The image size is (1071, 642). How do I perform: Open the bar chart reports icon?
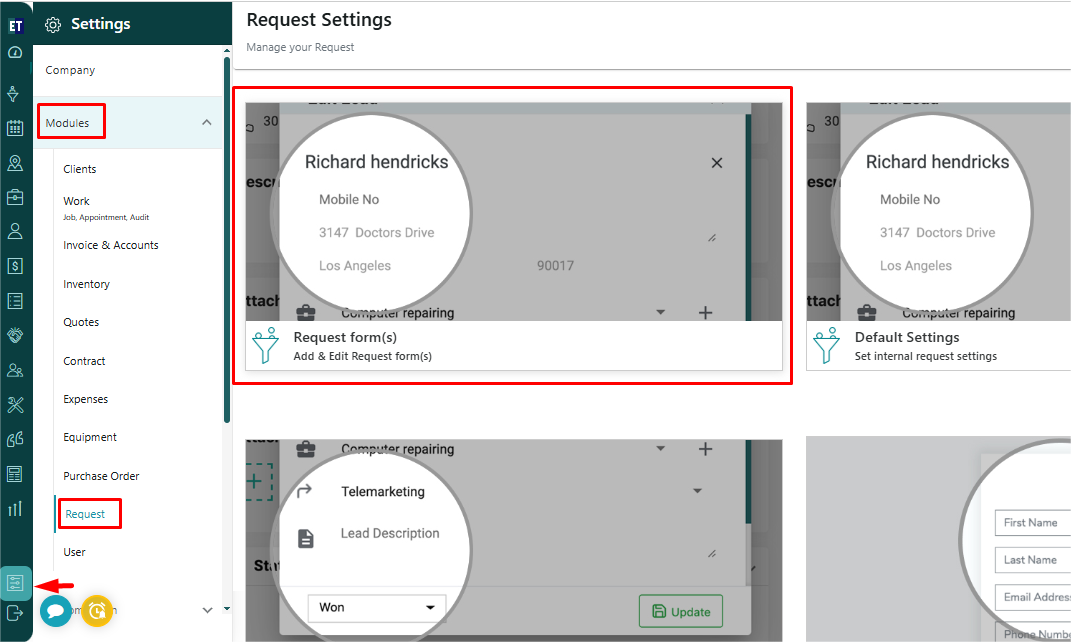(x=15, y=508)
